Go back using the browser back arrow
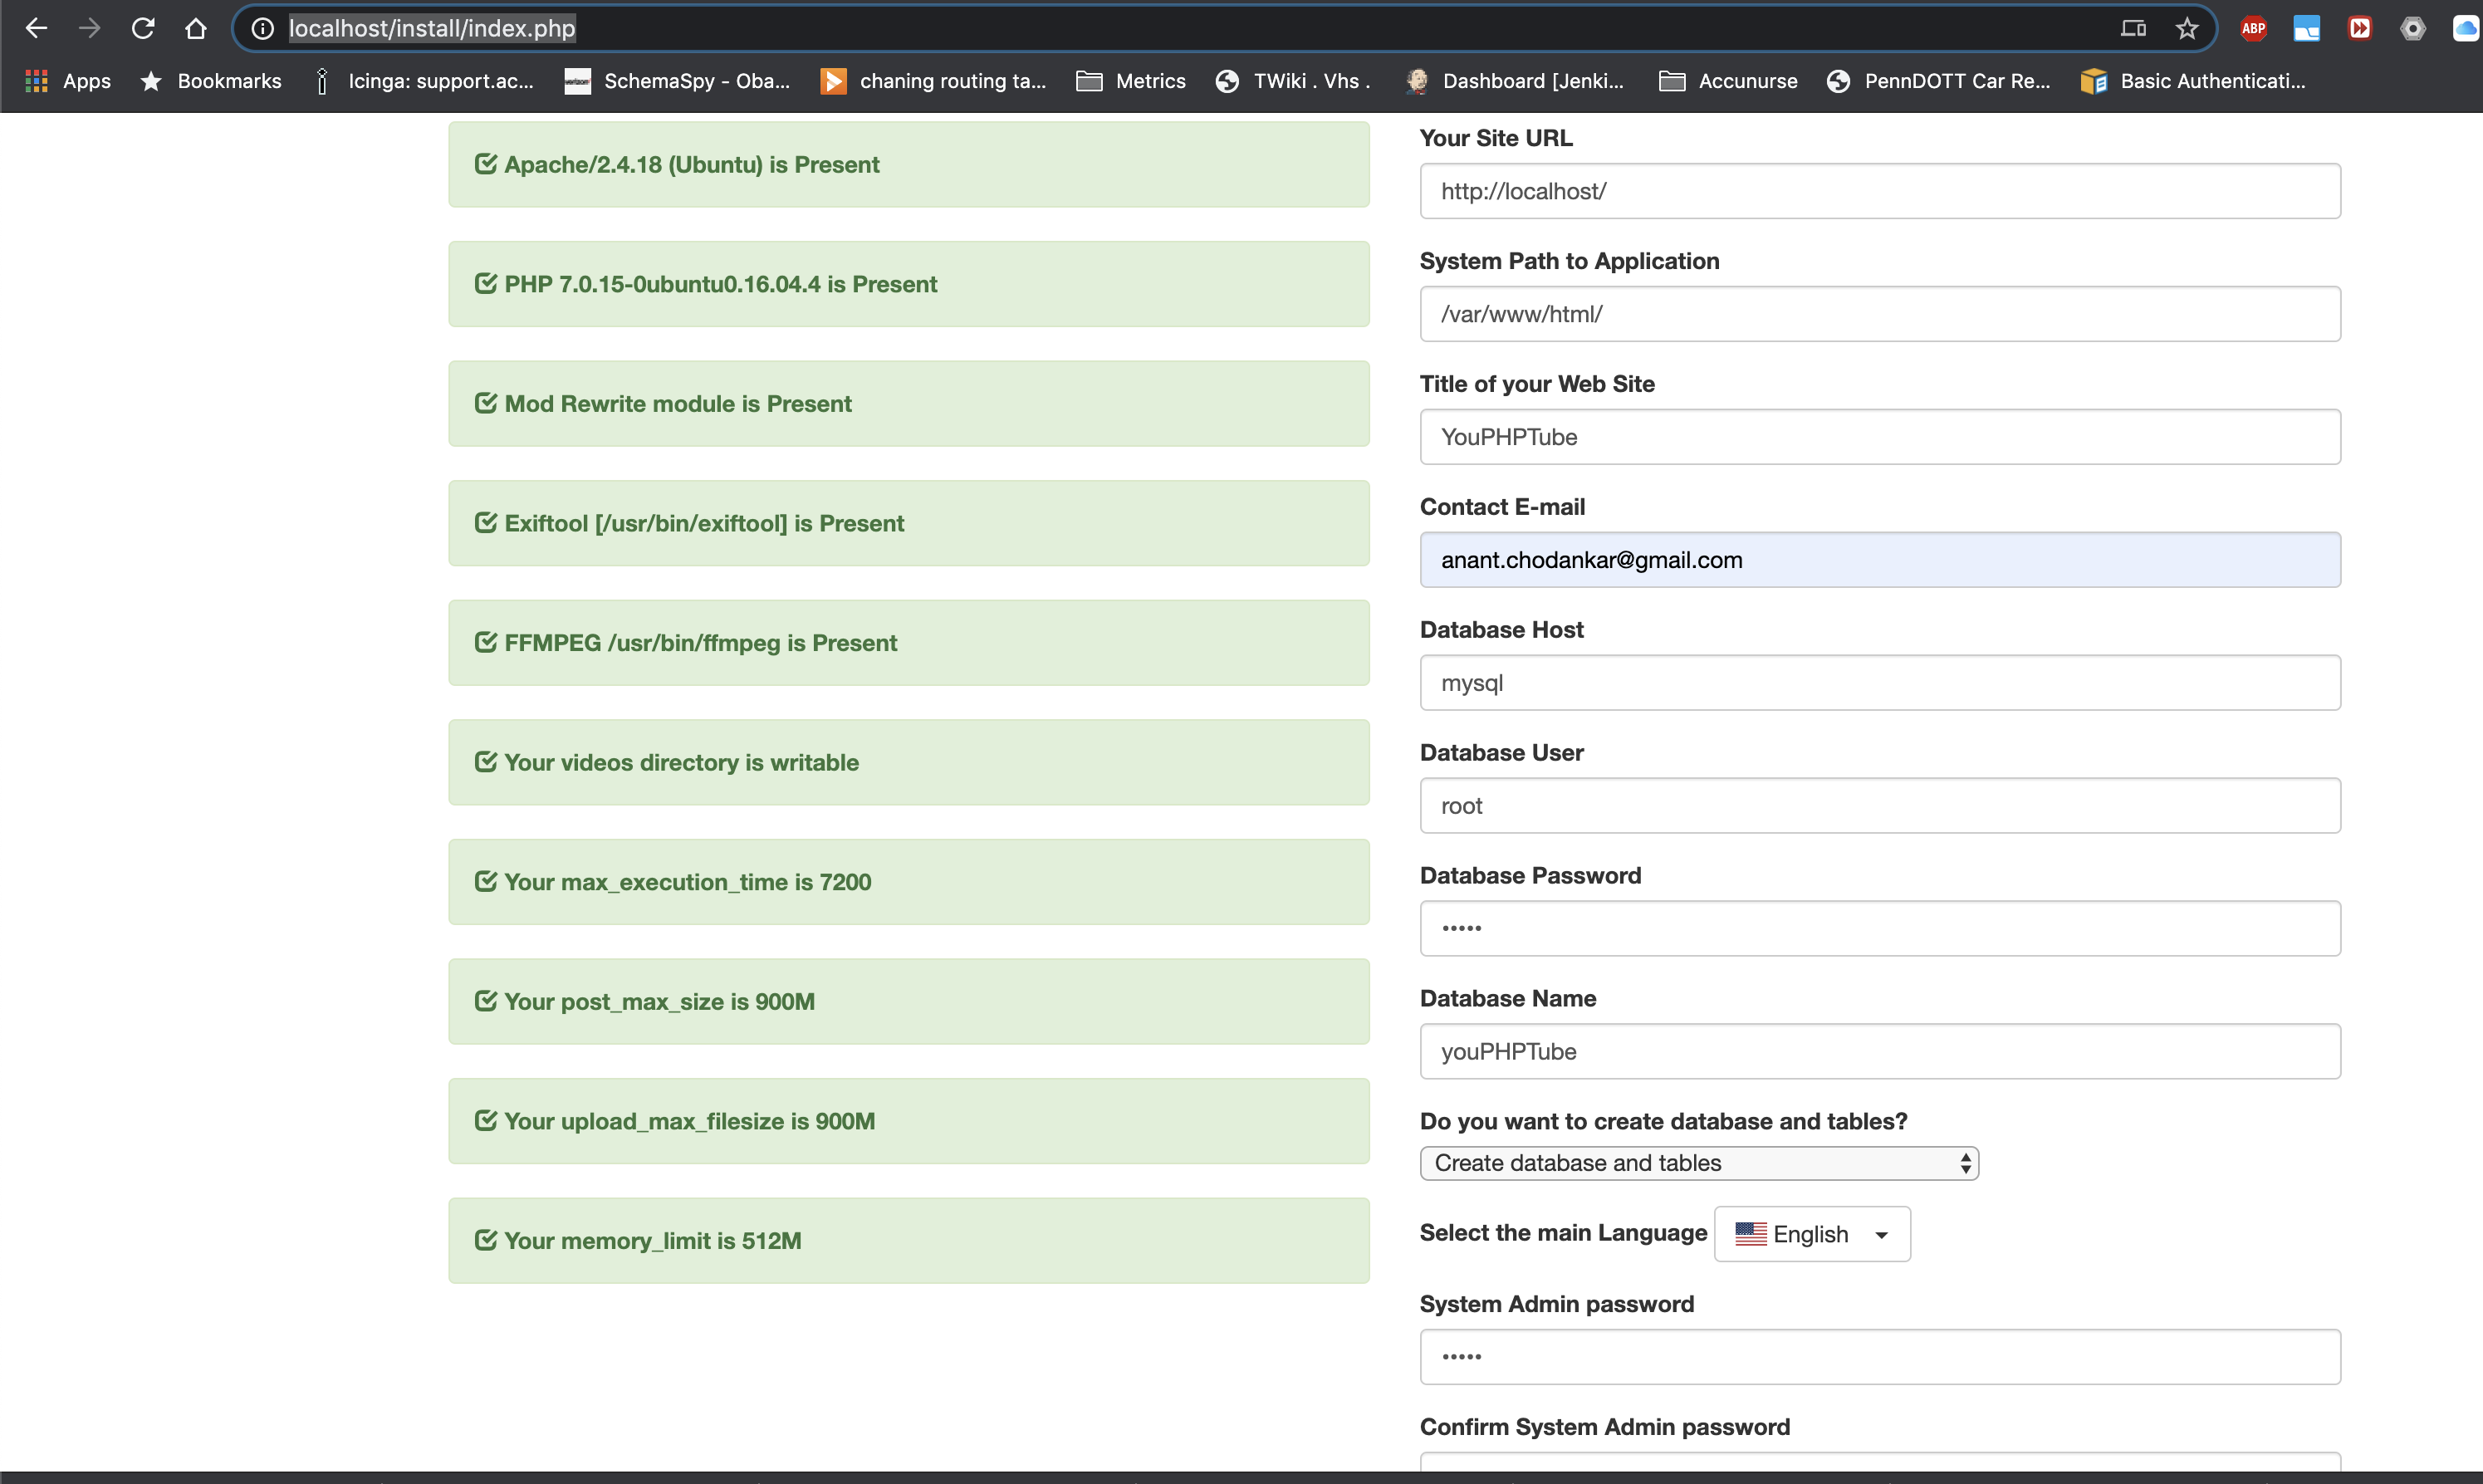 (x=36, y=28)
